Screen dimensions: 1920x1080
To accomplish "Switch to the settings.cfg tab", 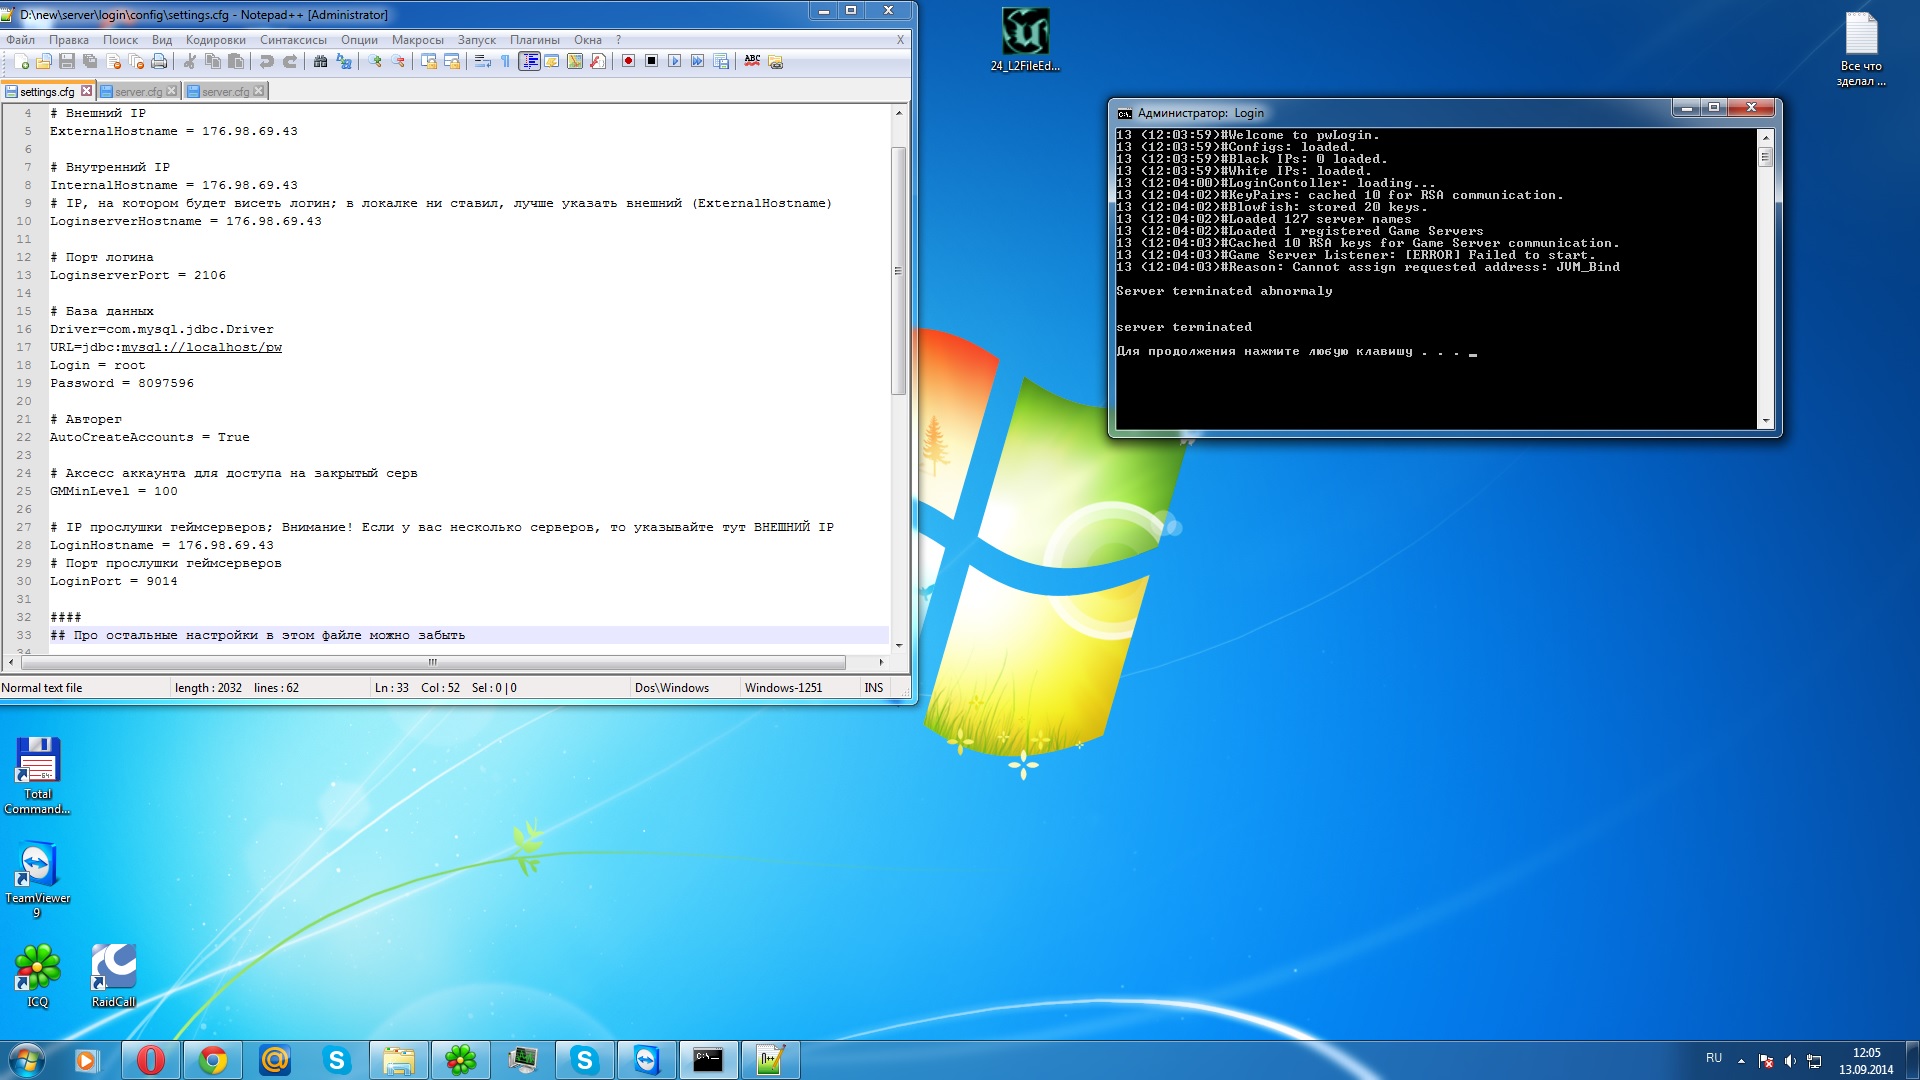I will (46, 91).
